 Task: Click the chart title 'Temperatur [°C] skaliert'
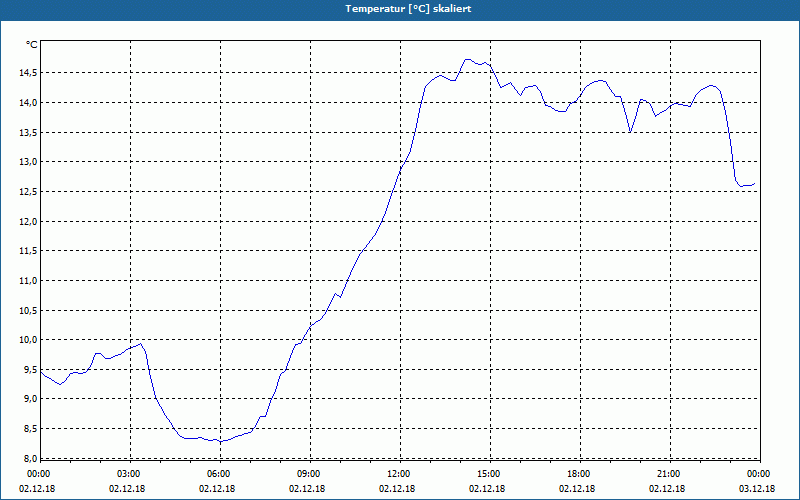408,9
